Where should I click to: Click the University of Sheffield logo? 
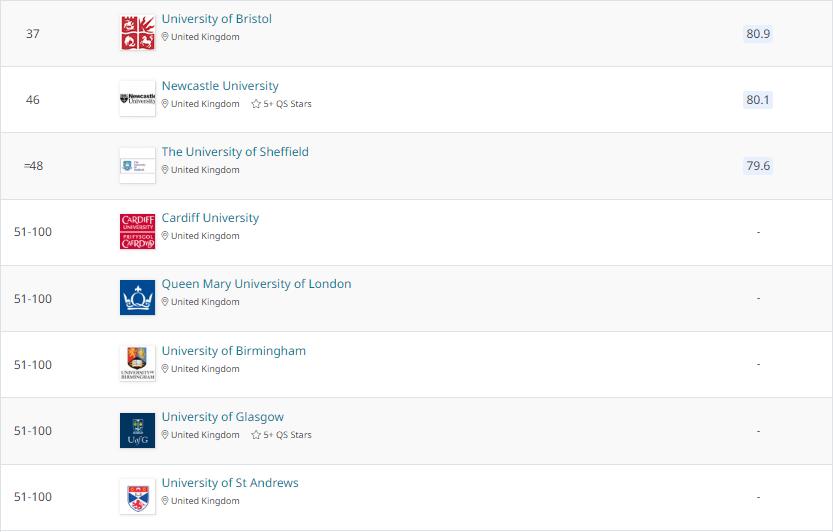pyautogui.click(x=137, y=165)
